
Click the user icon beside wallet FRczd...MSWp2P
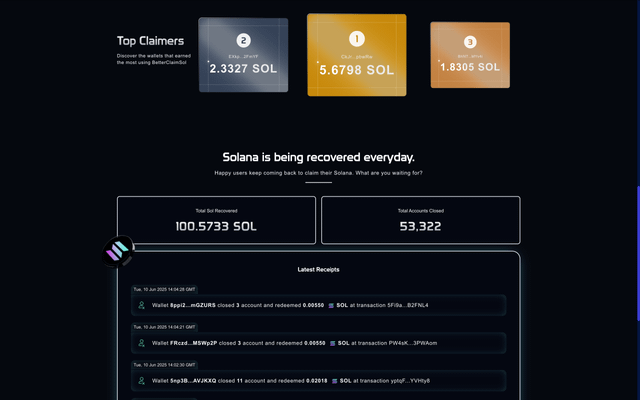141,343
